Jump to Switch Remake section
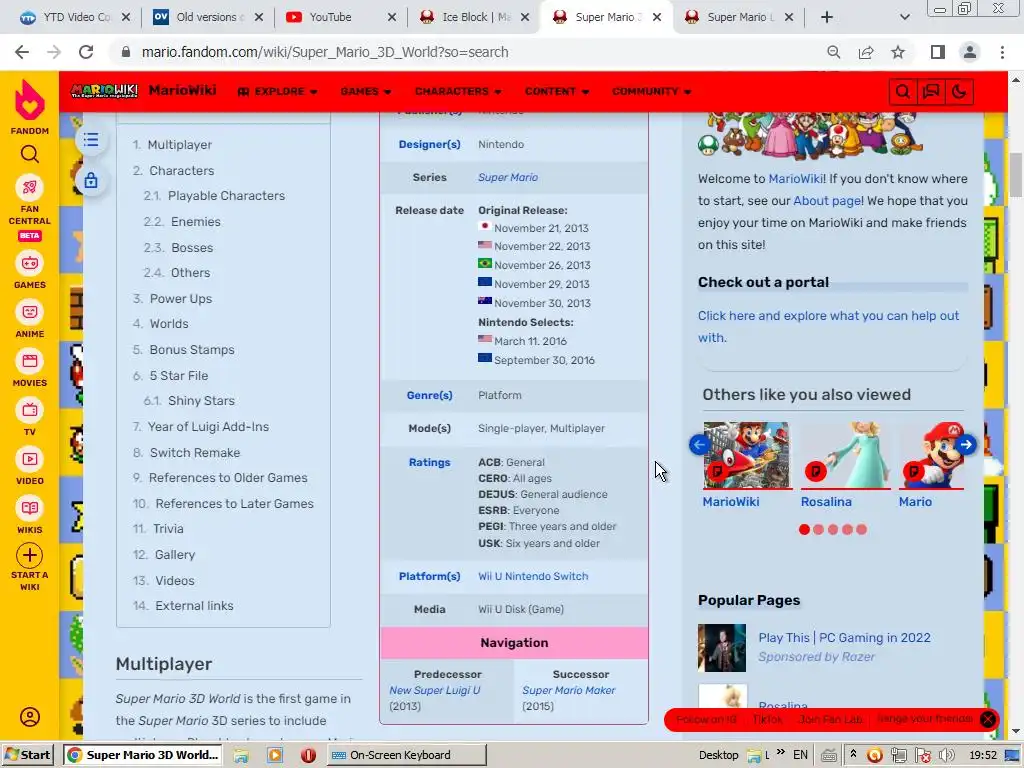This screenshot has height=768, width=1024. click(195, 453)
